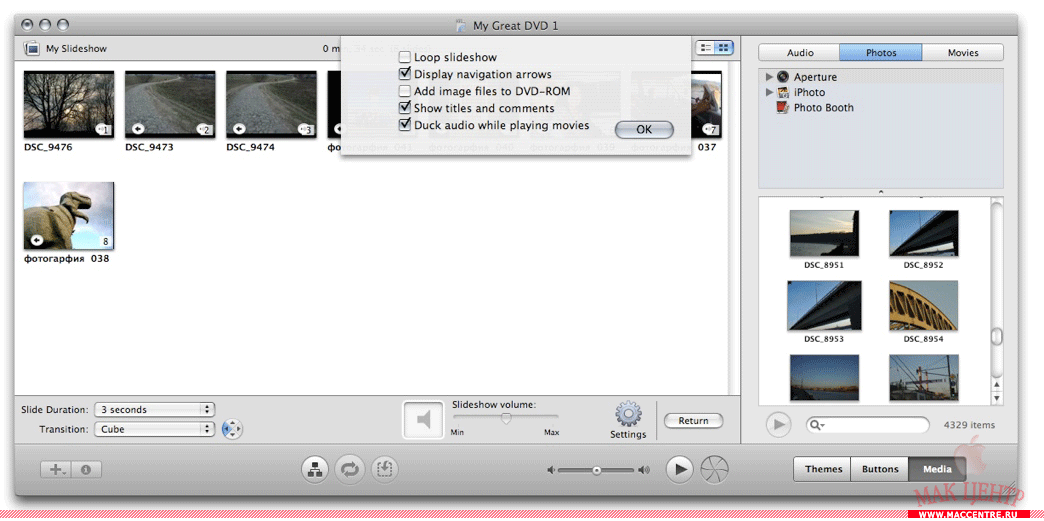Switch to the Photos tab
Viewport: 1044px width, 521px height.
pos(881,53)
